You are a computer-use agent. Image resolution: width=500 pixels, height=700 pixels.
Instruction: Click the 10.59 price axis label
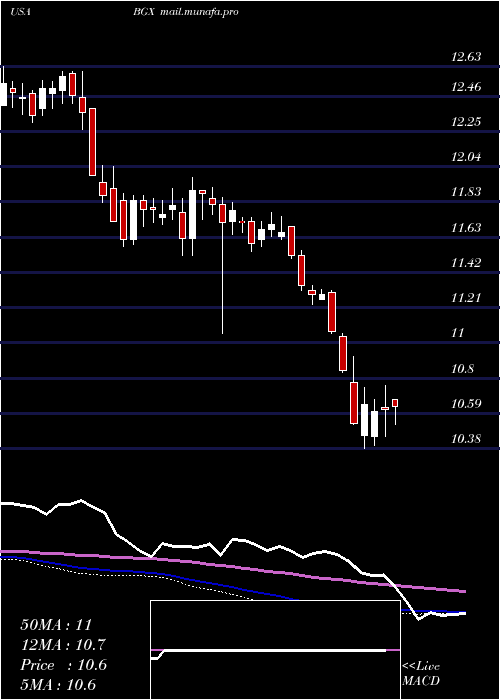466,404
